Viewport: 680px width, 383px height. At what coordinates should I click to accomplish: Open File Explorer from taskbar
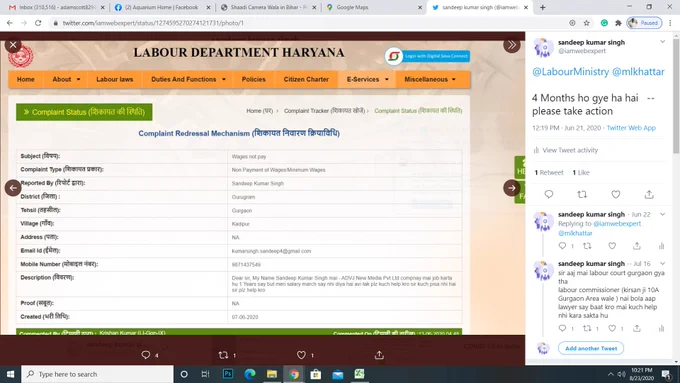pos(271,374)
